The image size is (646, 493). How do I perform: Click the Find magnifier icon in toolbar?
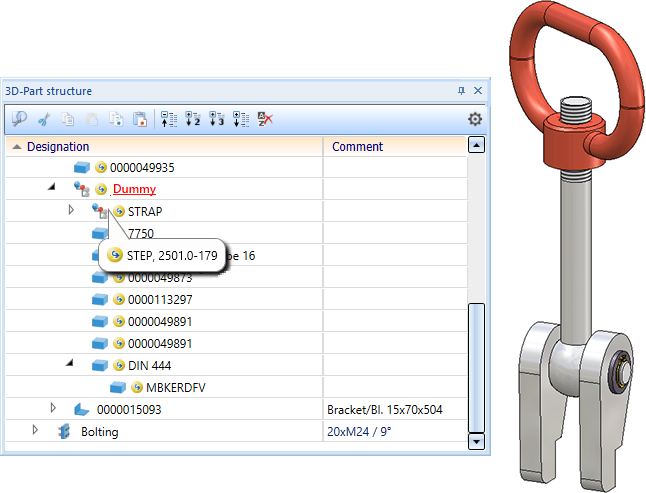[19, 119]
